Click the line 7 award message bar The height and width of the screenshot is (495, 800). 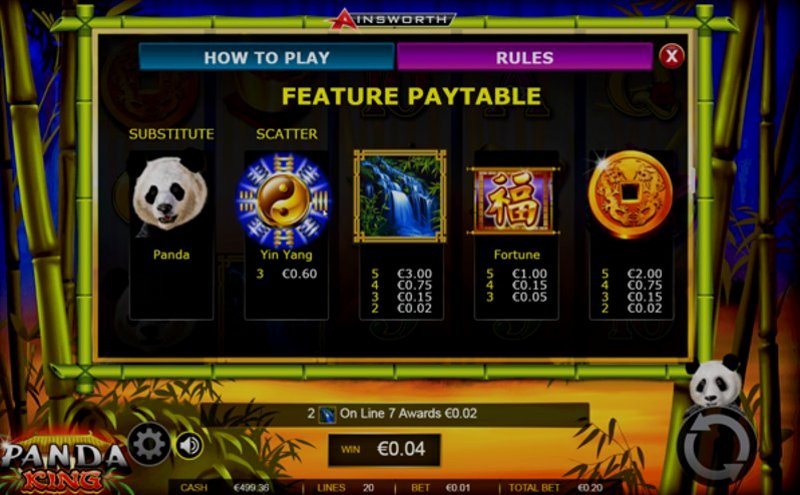tap(394, 414)
